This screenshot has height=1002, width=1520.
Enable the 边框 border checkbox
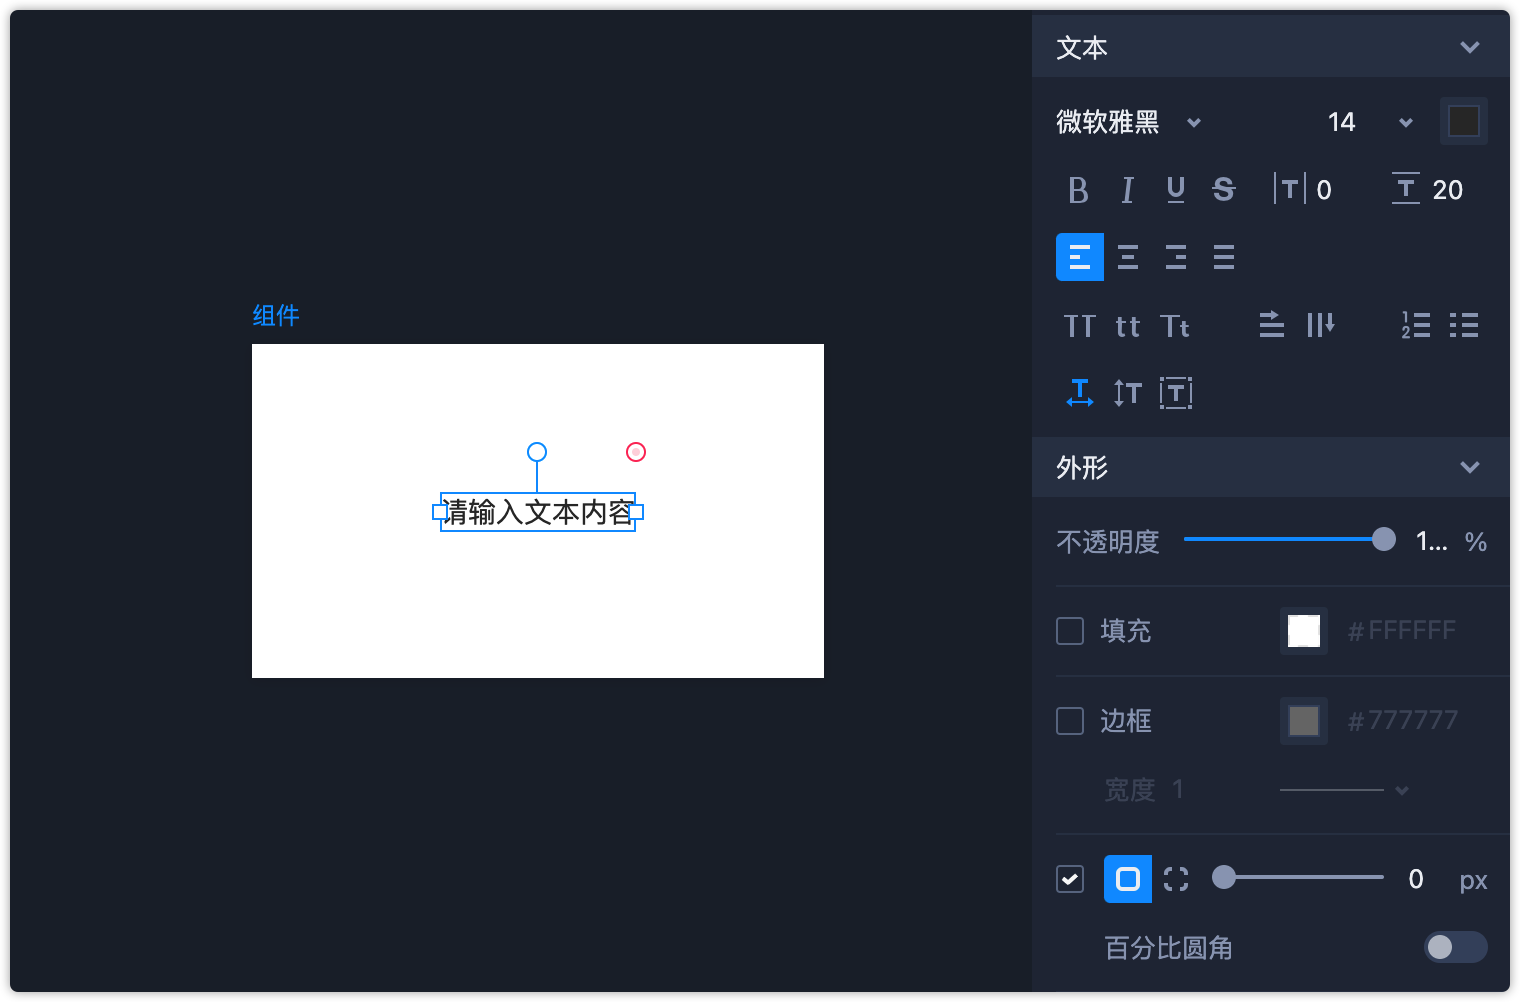[1070, 721]
